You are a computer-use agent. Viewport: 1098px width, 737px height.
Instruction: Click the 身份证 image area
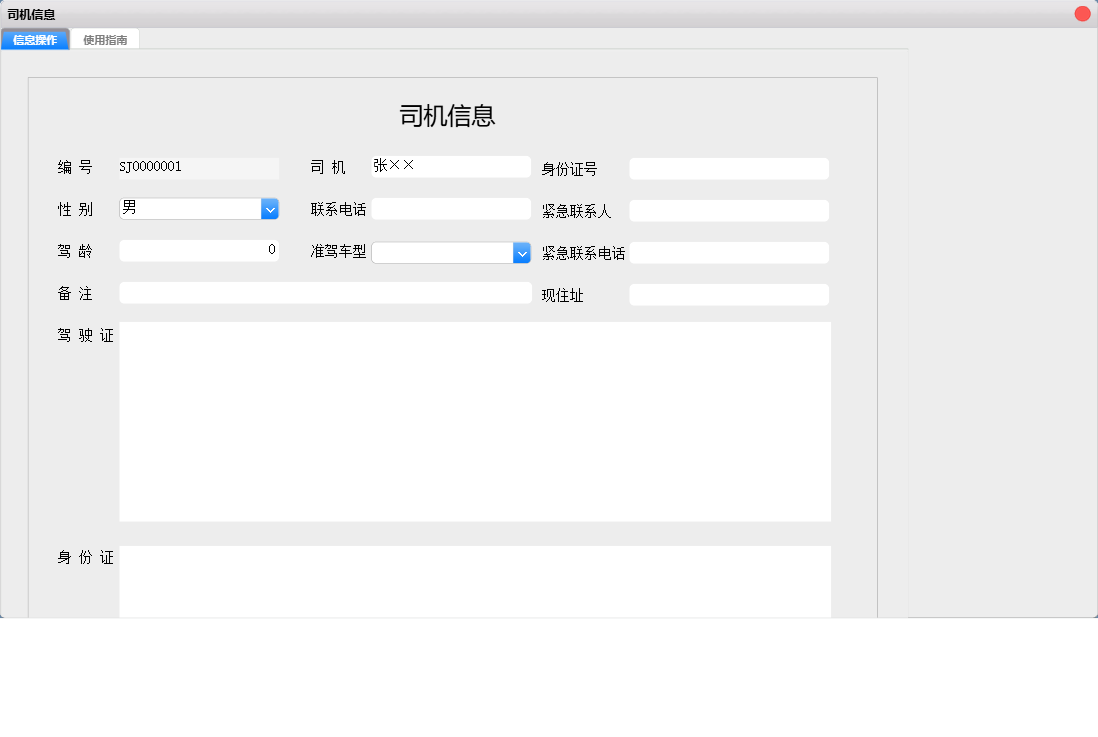click(x=475, y=581)
